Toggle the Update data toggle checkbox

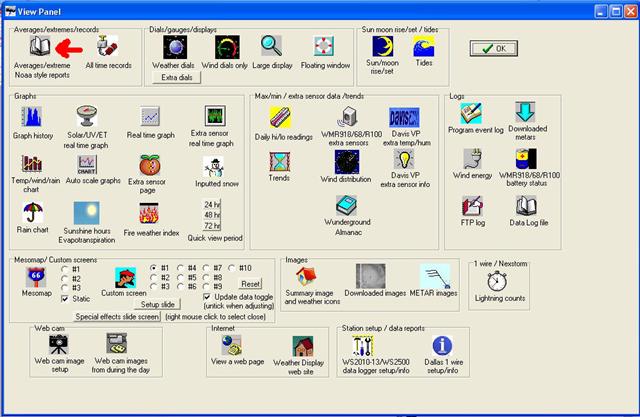[207, 297]
